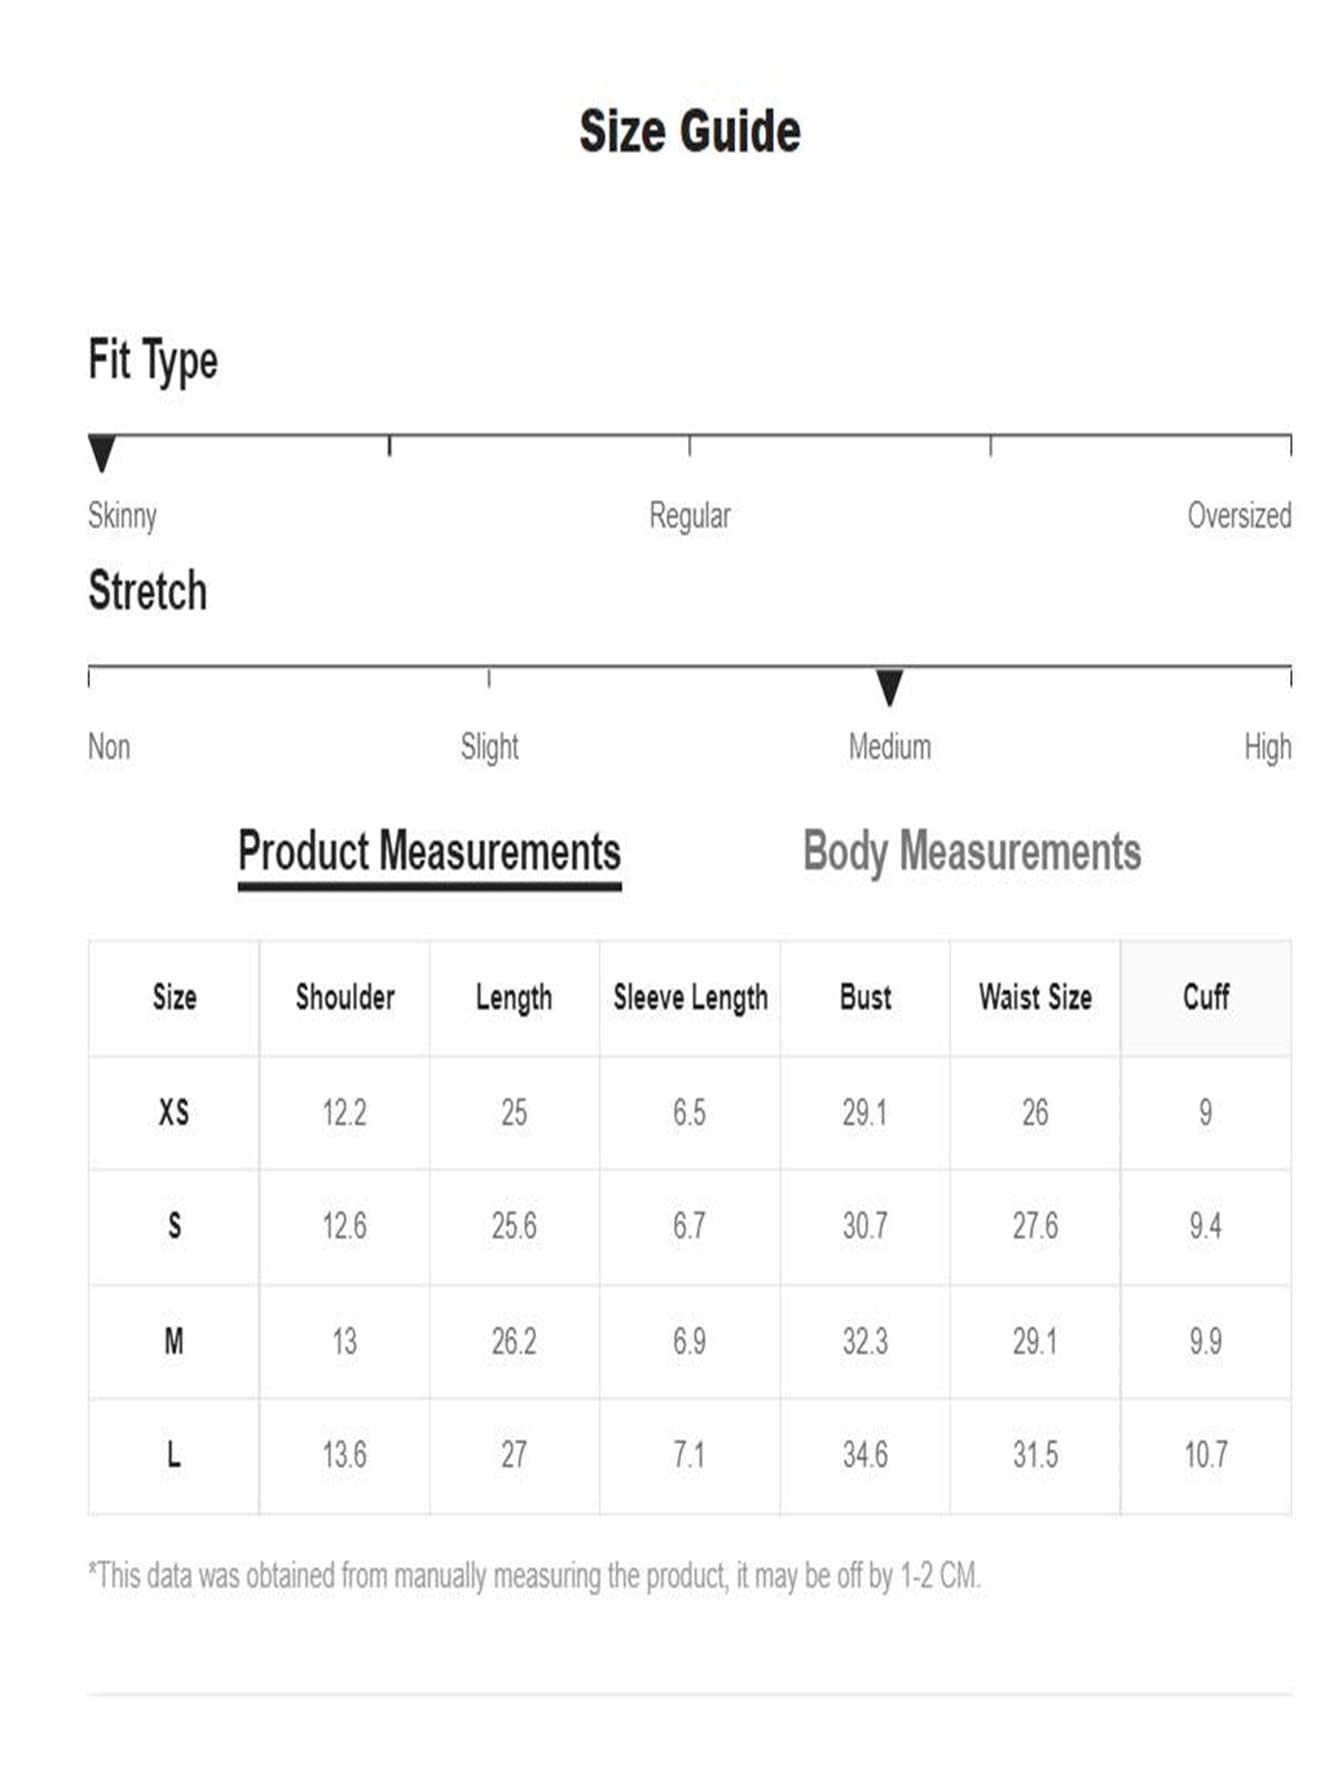Click the Length column header

click(x=514, y=997)
